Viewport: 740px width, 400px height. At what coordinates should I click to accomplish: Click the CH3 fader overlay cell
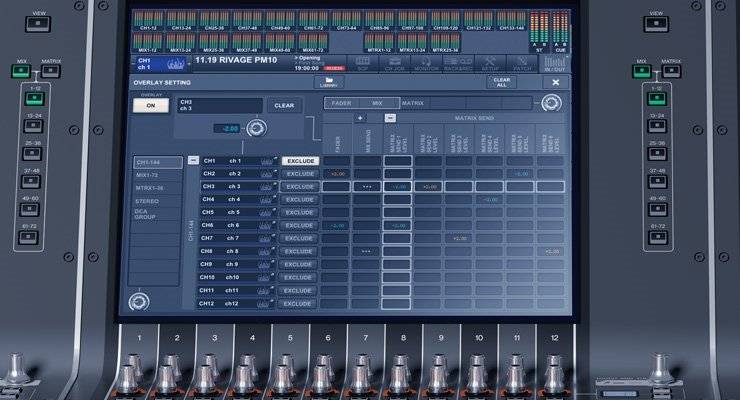[336, 186]
